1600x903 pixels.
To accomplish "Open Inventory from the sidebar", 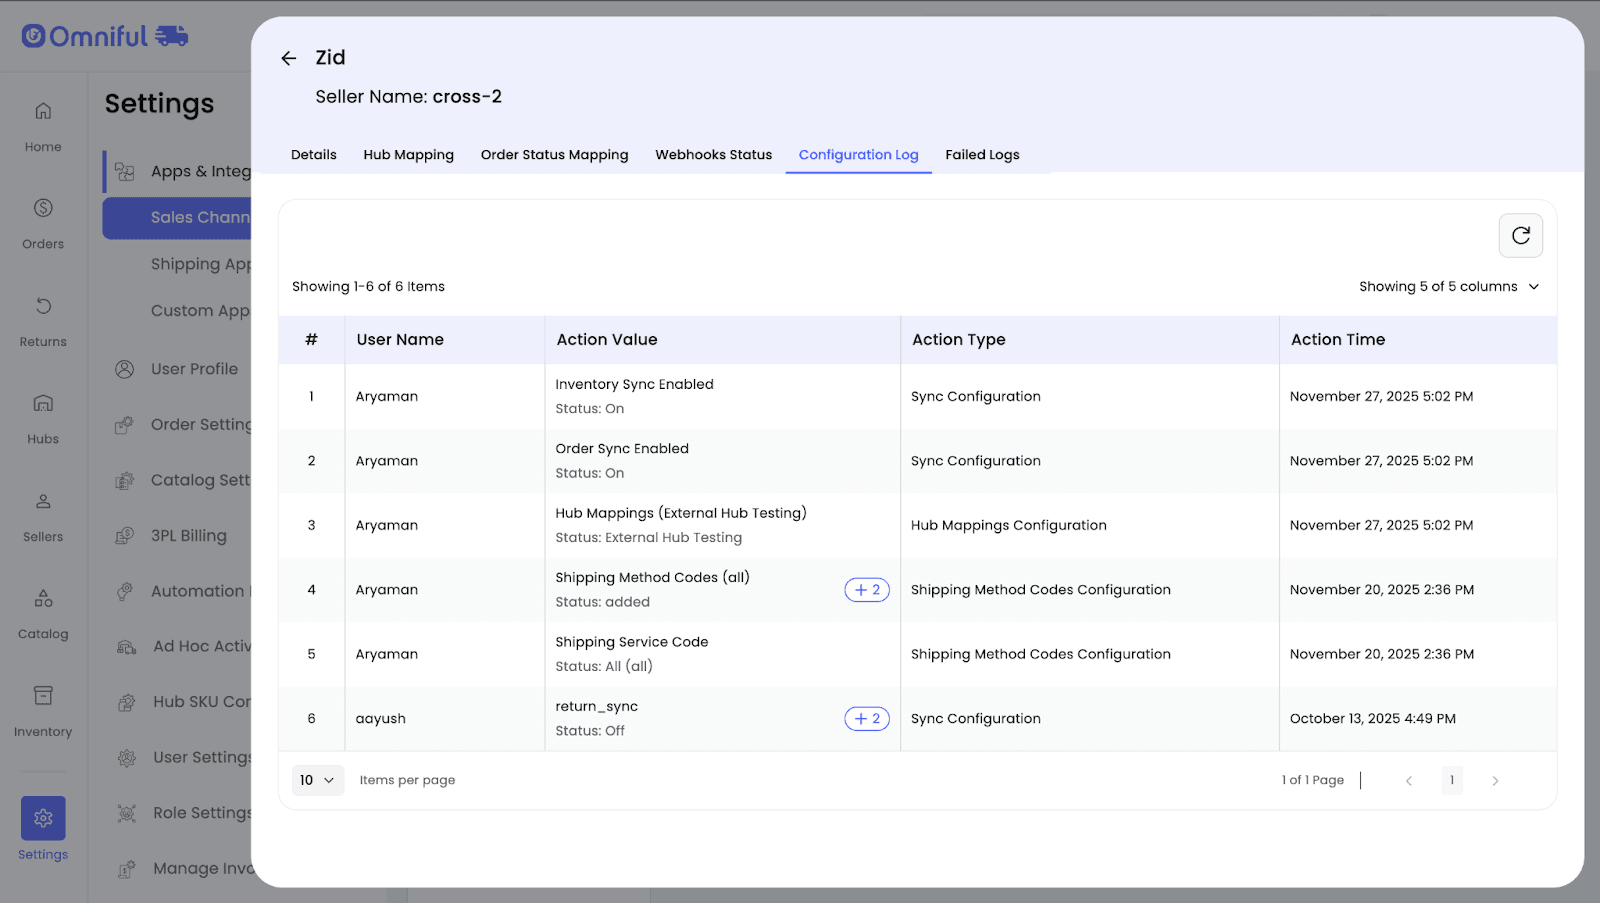I will 43,709.
